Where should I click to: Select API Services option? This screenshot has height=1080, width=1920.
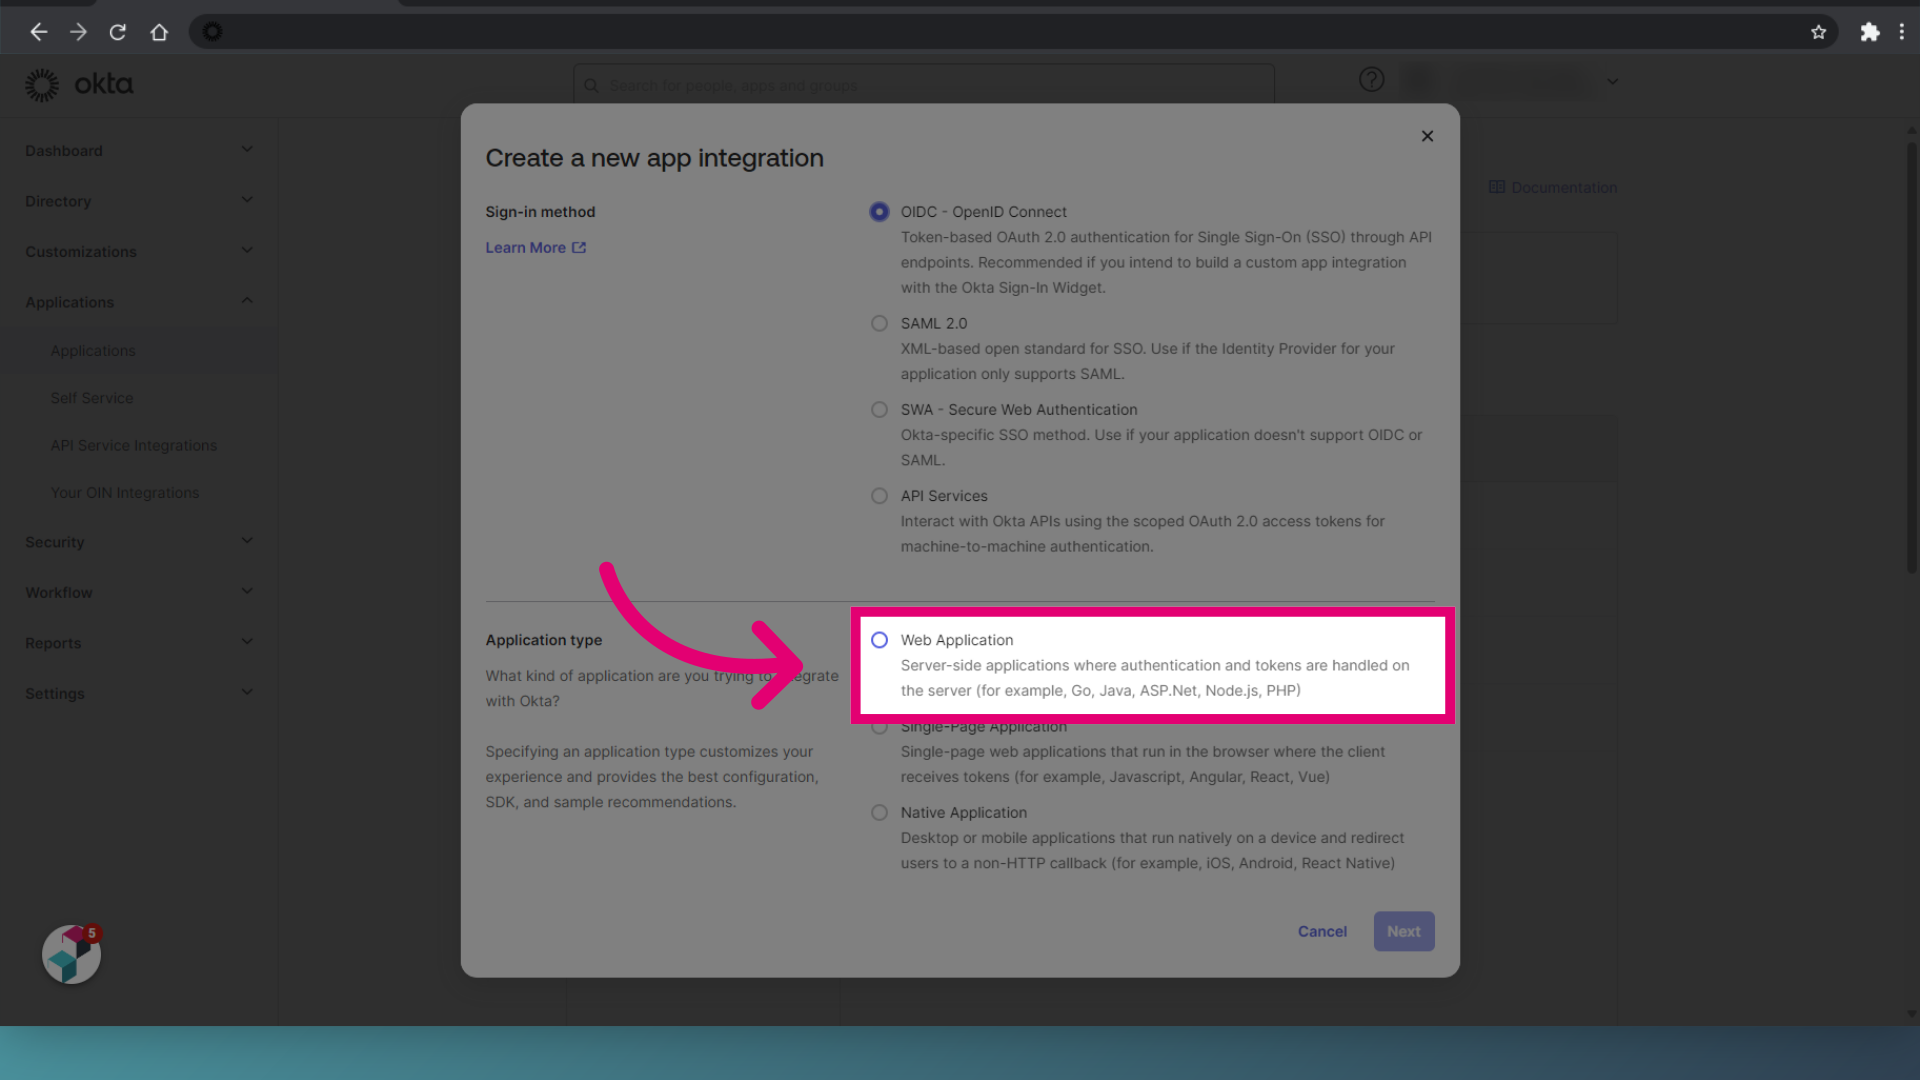(x=879, y=496)
